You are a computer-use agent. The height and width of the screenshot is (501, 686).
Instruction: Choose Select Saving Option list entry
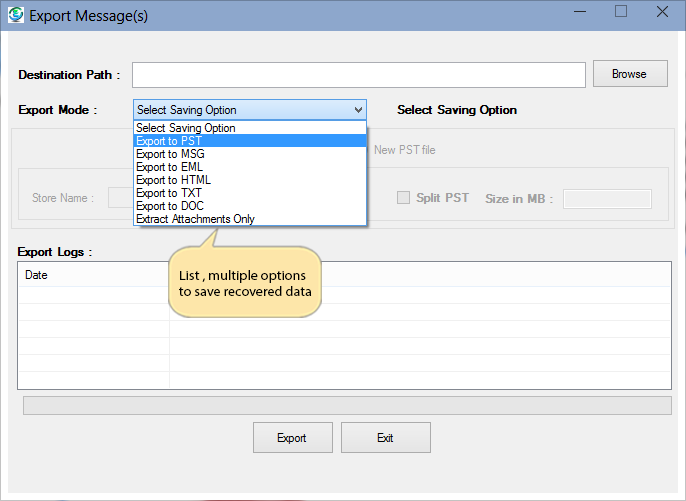pyautogui.click(x=186, y=128)
